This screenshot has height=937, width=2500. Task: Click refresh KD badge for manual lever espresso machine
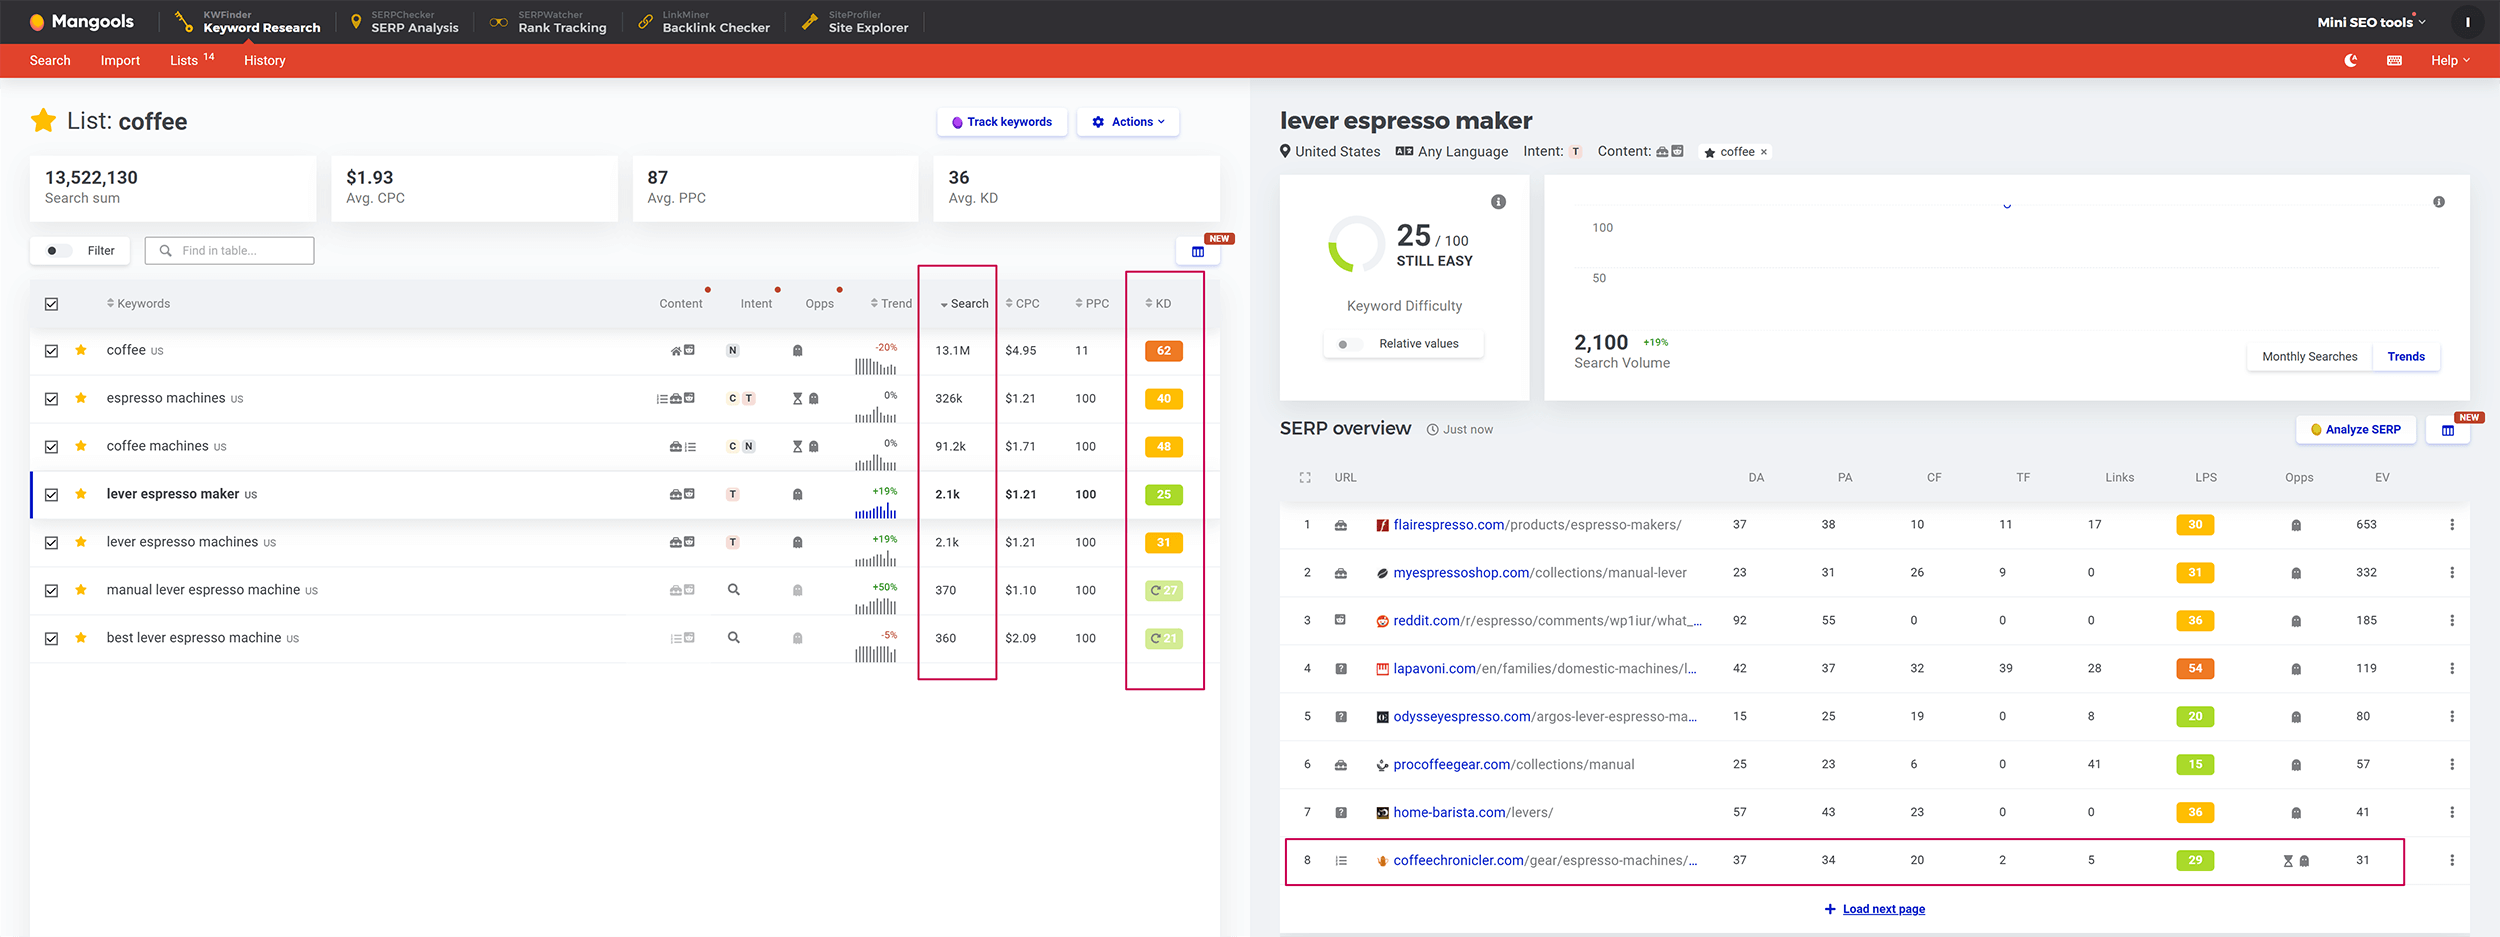coord(1164,591)
